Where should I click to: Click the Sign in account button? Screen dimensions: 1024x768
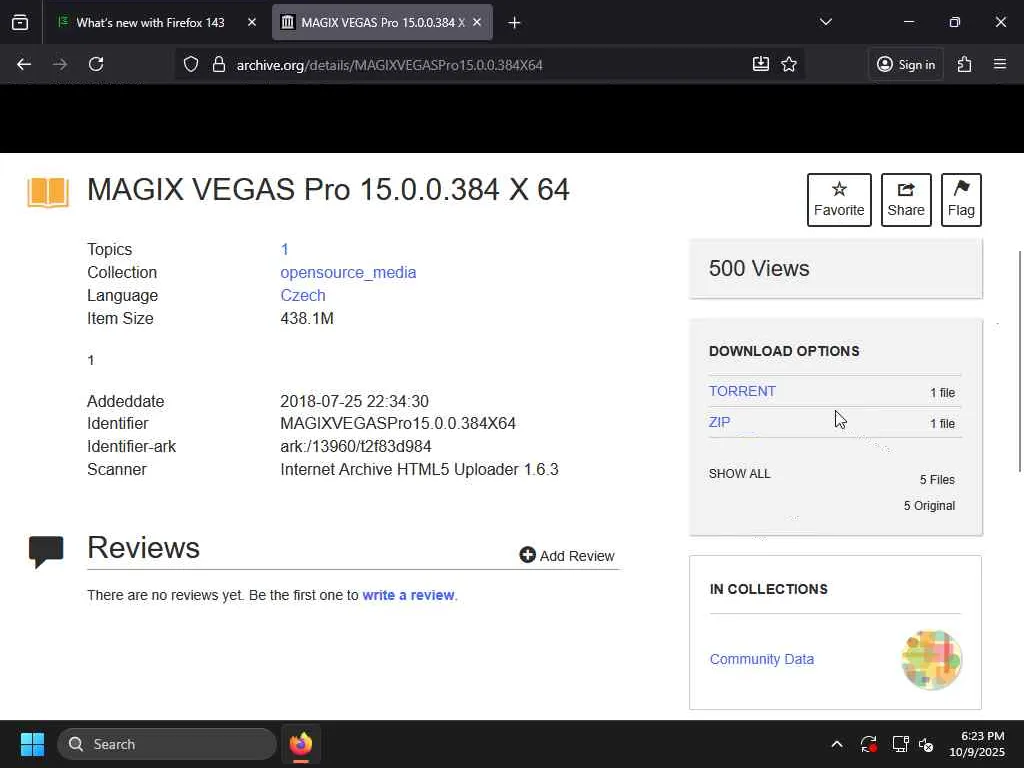(906, 64)
